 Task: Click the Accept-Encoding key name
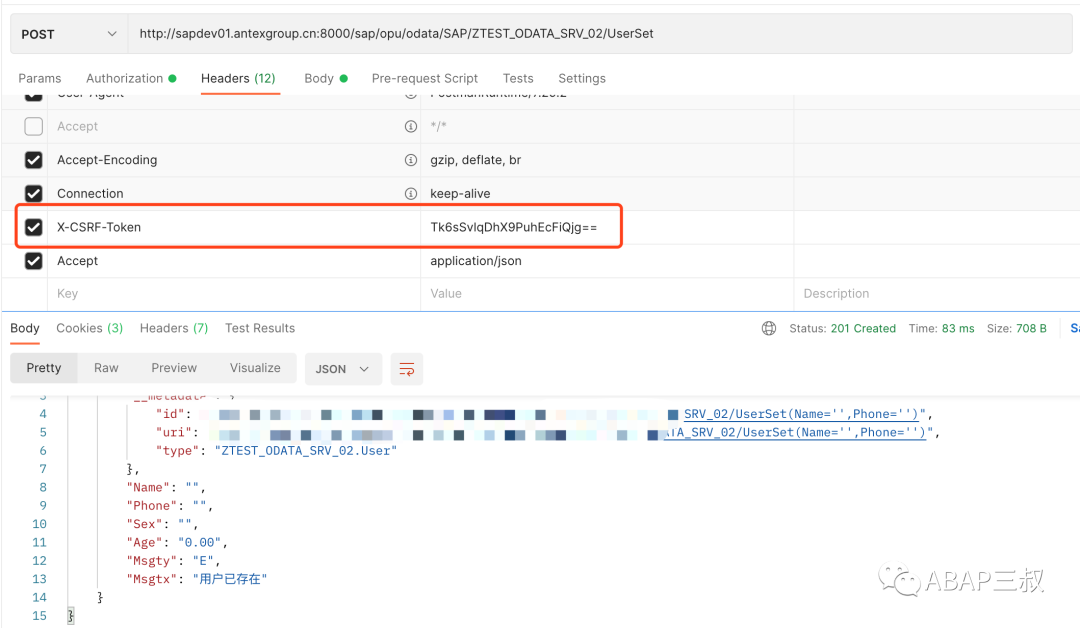tap(107, 160)
